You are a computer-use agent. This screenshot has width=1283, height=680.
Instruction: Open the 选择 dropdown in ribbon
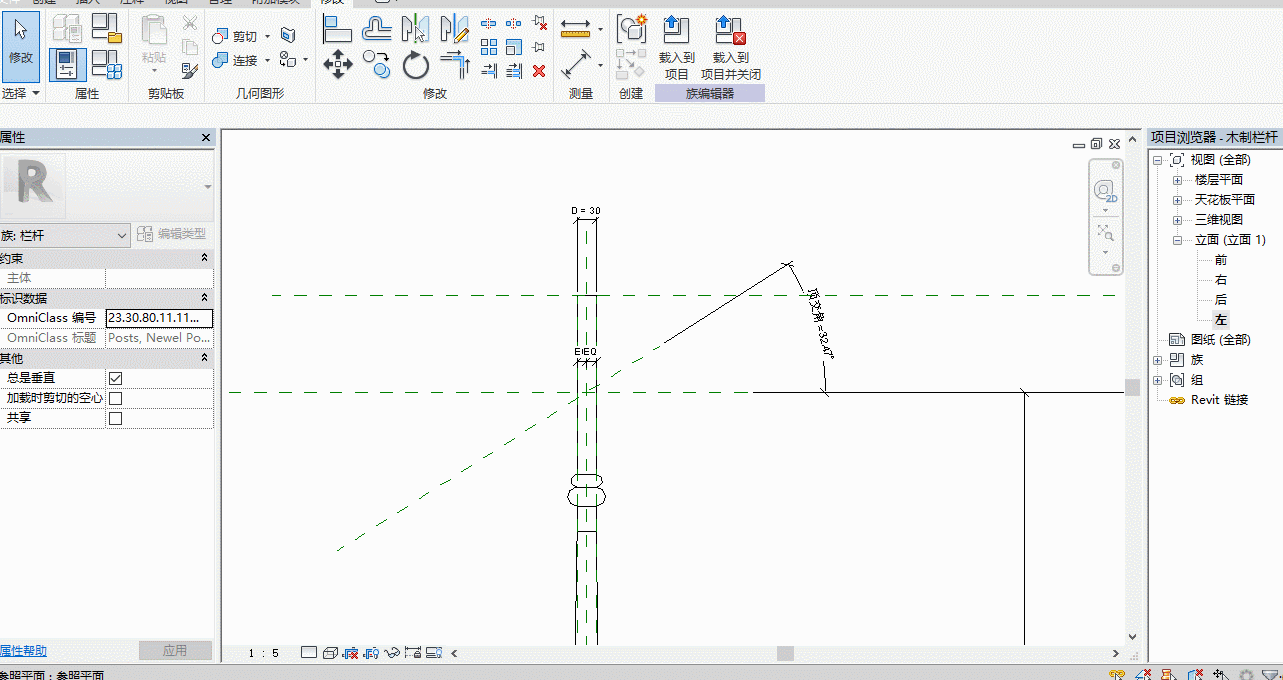(x=21, y=93)
